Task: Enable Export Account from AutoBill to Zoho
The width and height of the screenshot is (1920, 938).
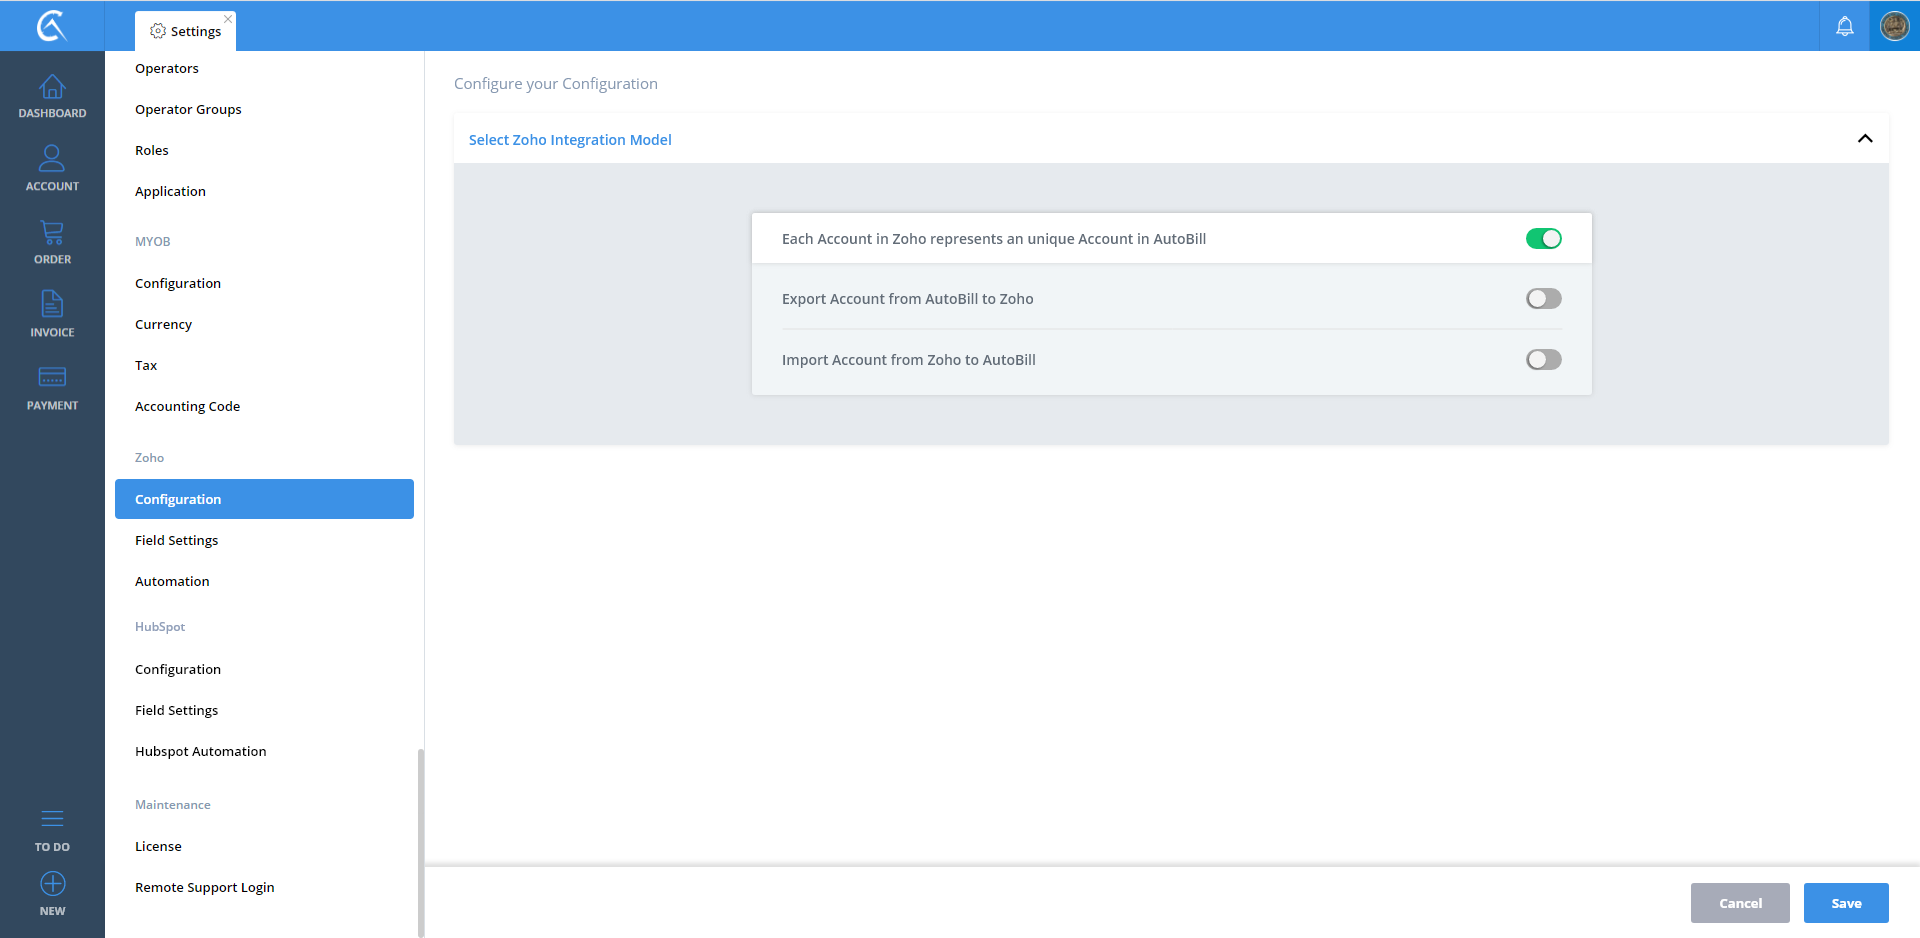Action: point(1543,299)
